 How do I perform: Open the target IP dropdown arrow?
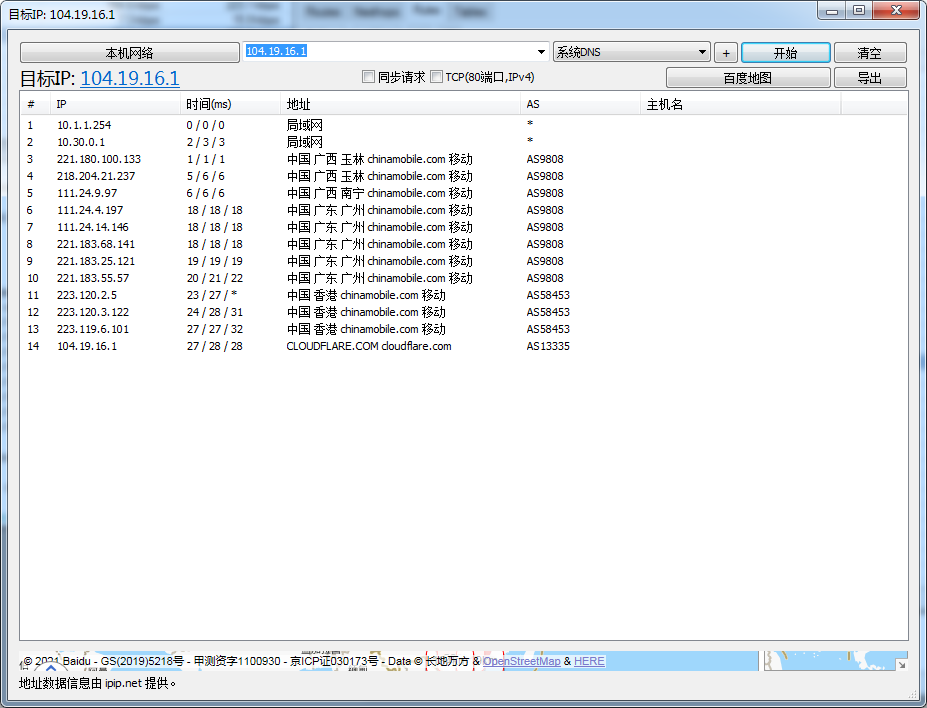coord(541,52)
